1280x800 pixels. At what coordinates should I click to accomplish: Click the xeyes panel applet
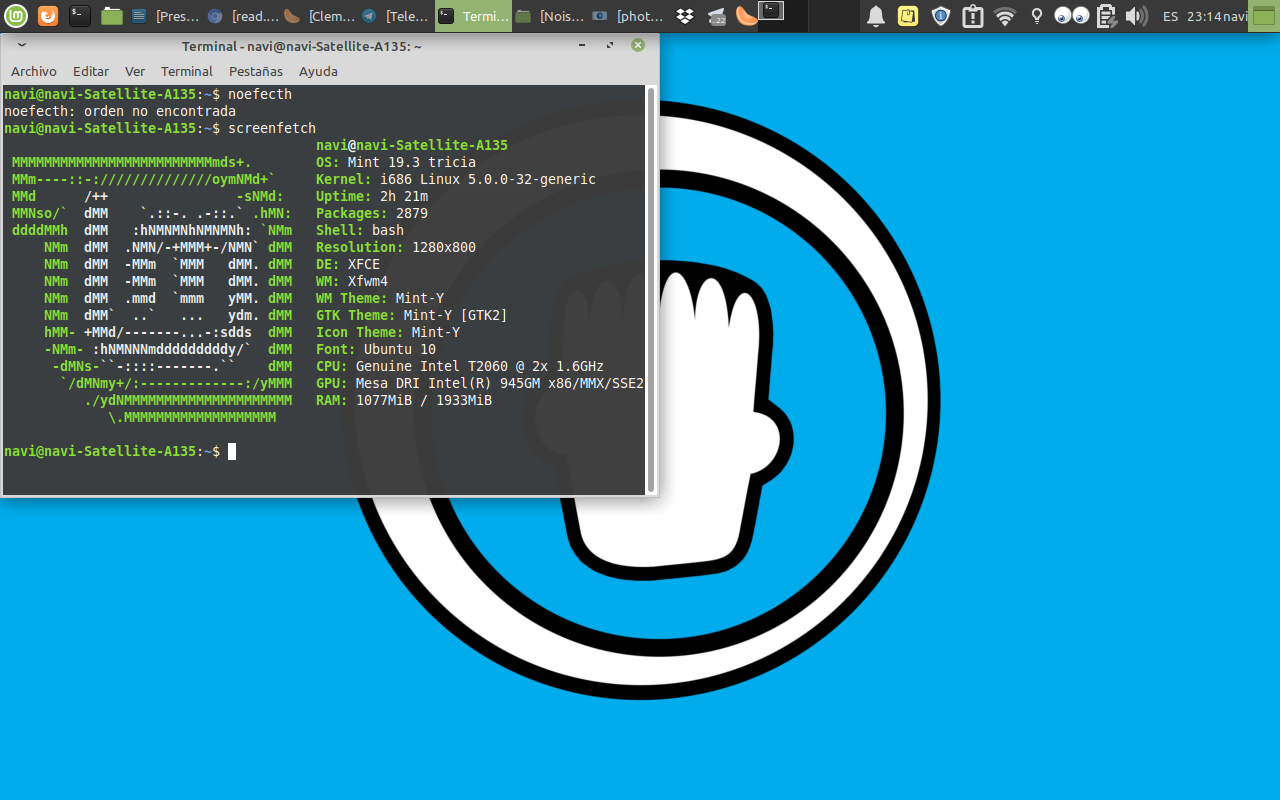click(1072, 16)
